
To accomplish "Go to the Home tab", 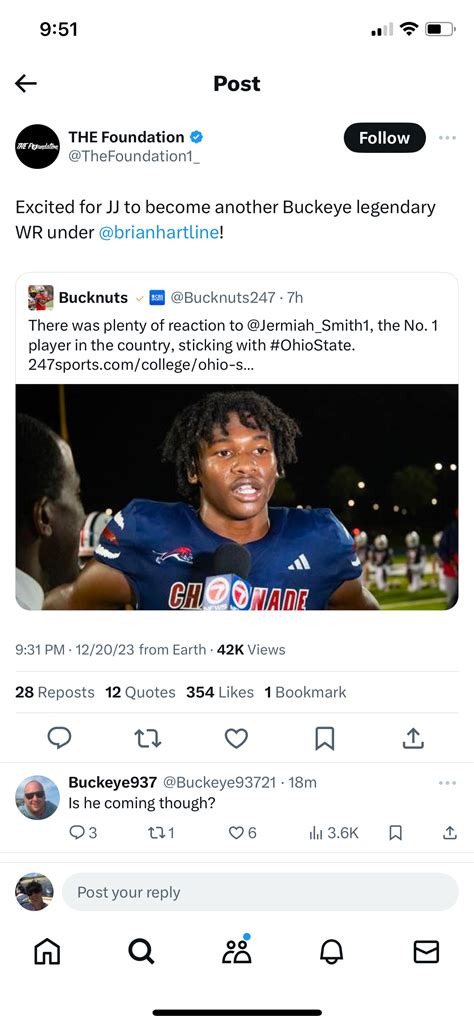I will (x=47, y=951).
